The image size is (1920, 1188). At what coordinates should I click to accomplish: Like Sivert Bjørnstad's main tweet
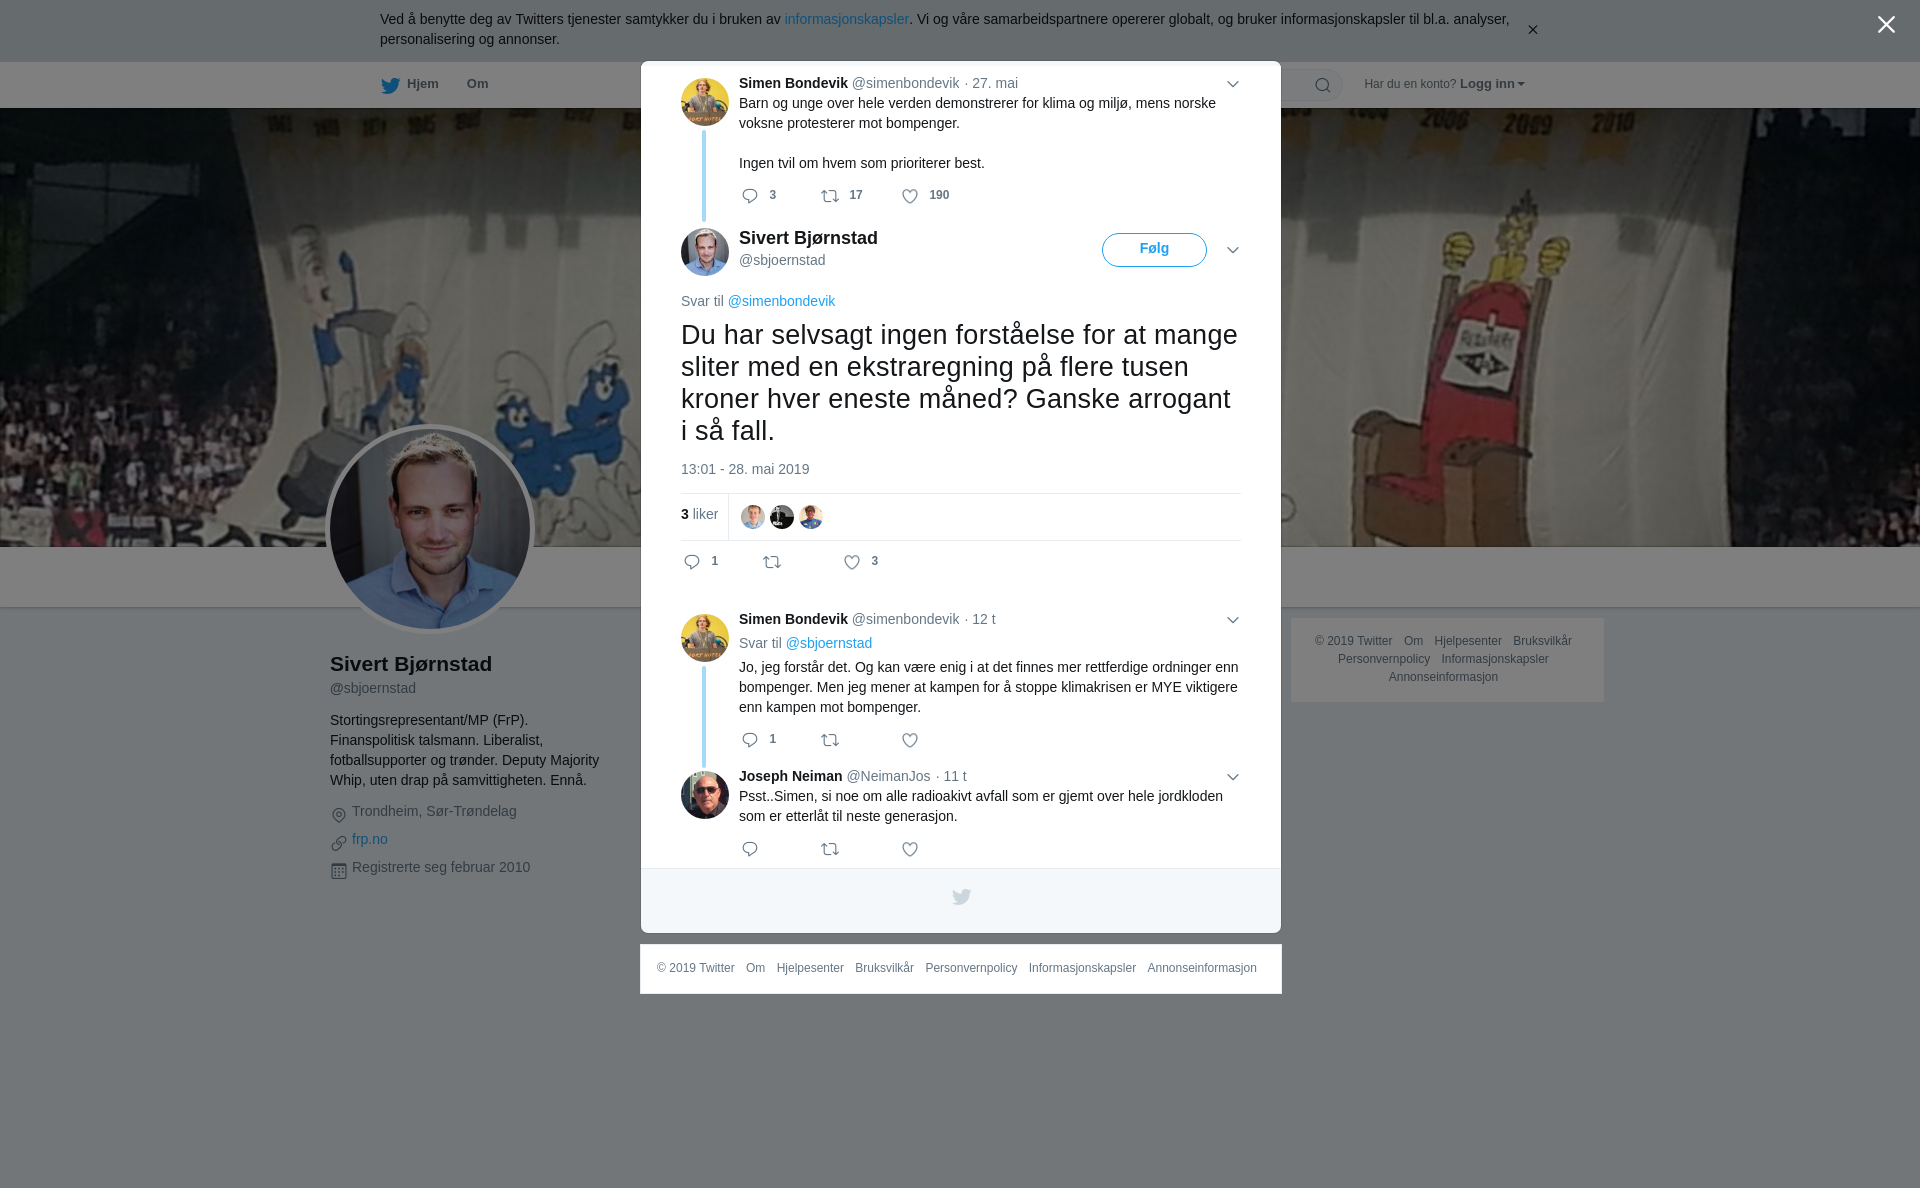[x=852, y=563]
